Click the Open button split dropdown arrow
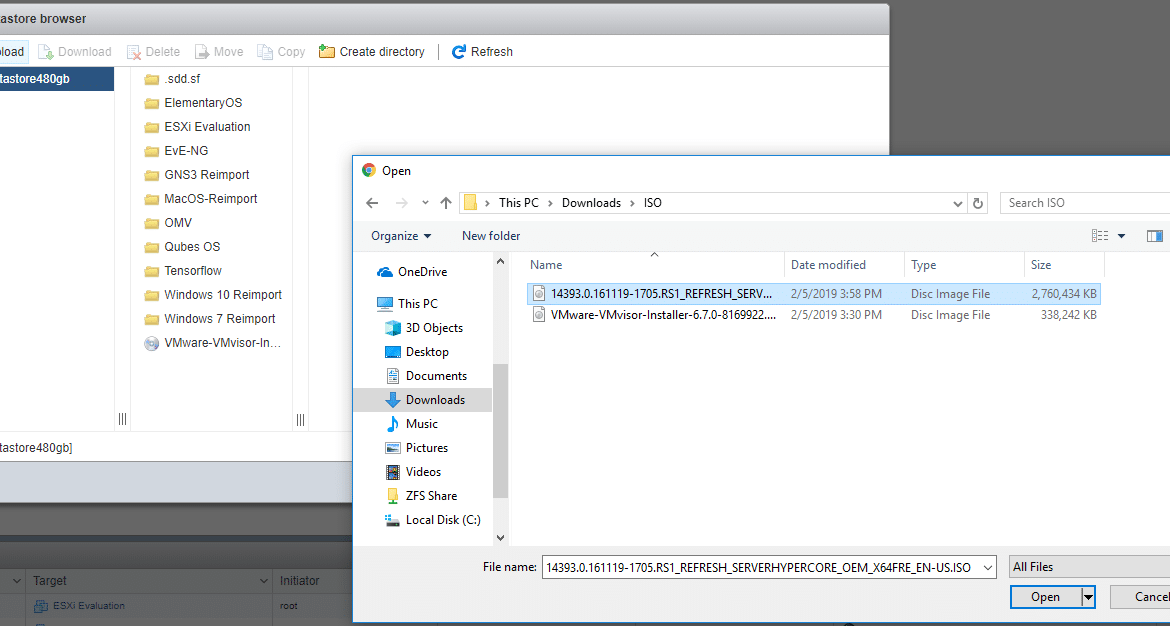The image size is (1170, 626). tap(1089, 597)
